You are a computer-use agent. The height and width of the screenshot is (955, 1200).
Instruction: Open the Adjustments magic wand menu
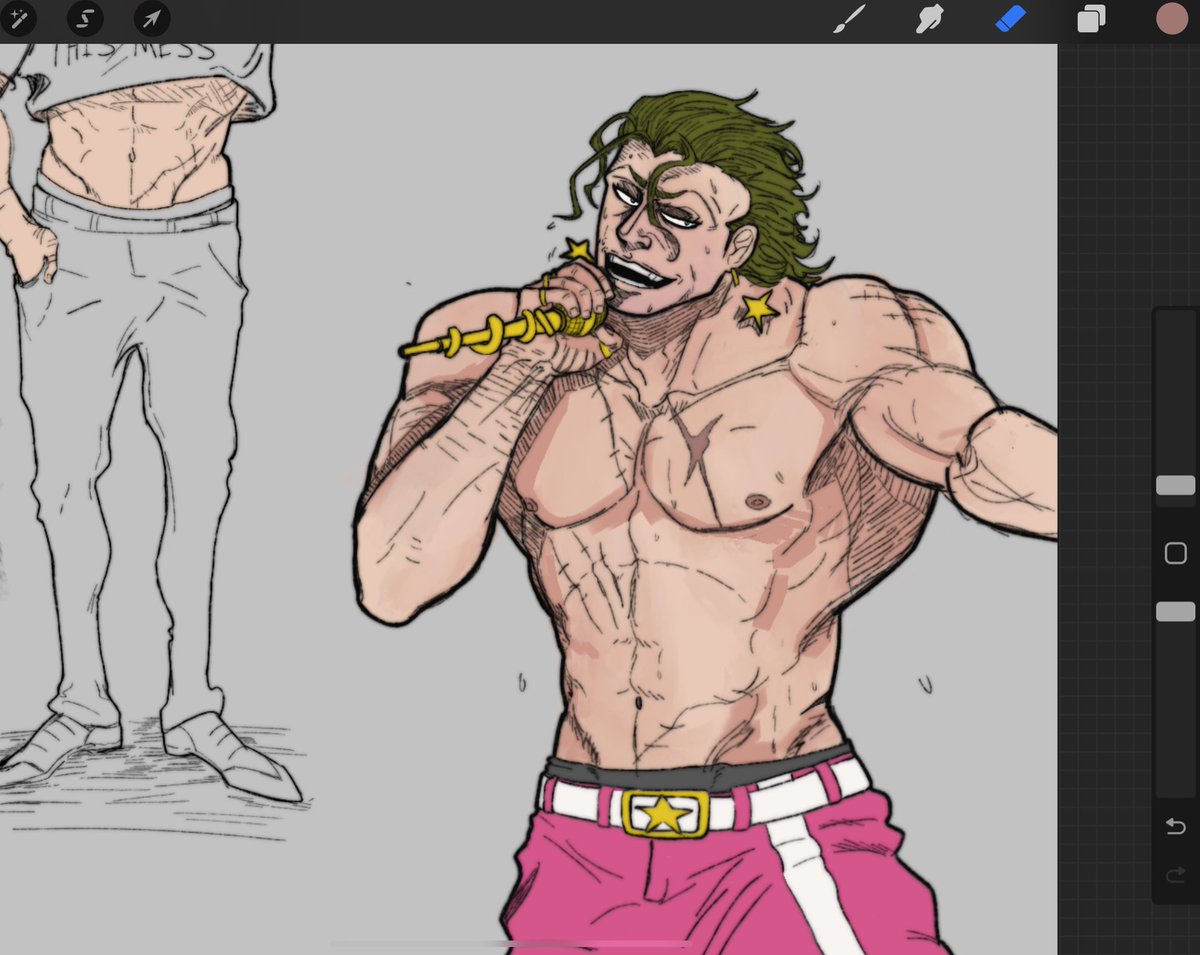click(x=19, y=18)
